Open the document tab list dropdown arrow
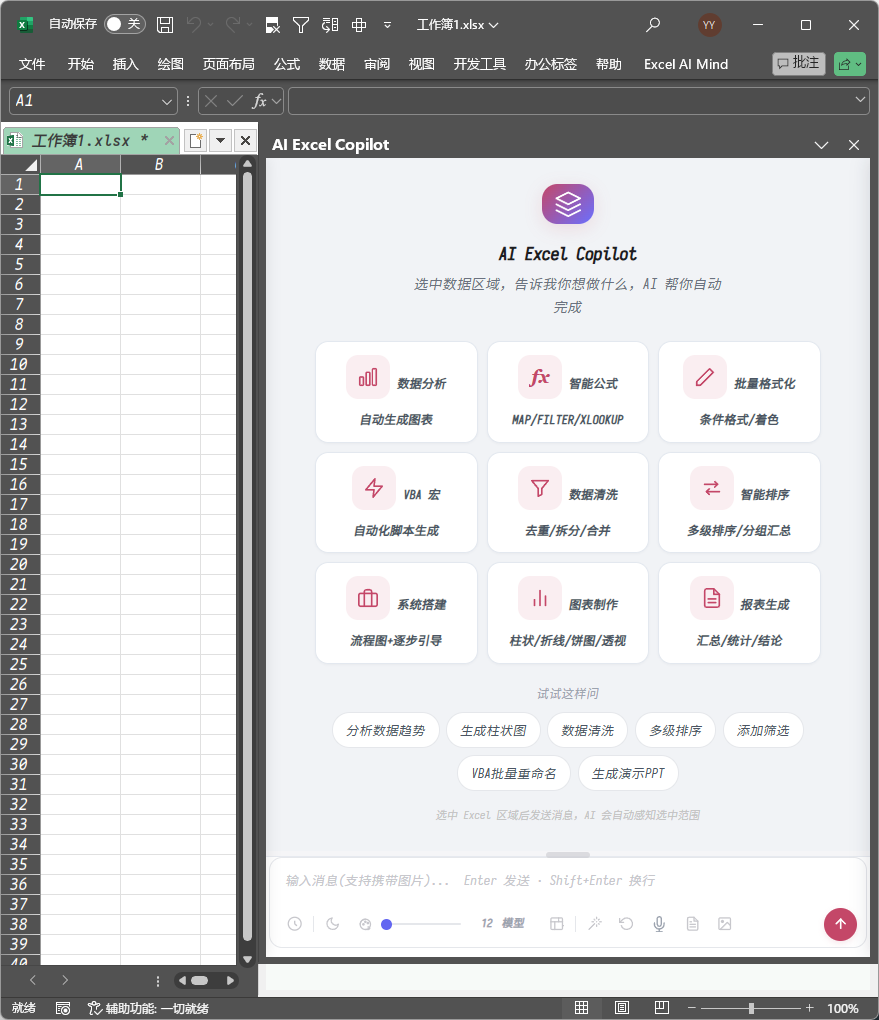This screenshot has width=879, height=1020. pos(221,141)
